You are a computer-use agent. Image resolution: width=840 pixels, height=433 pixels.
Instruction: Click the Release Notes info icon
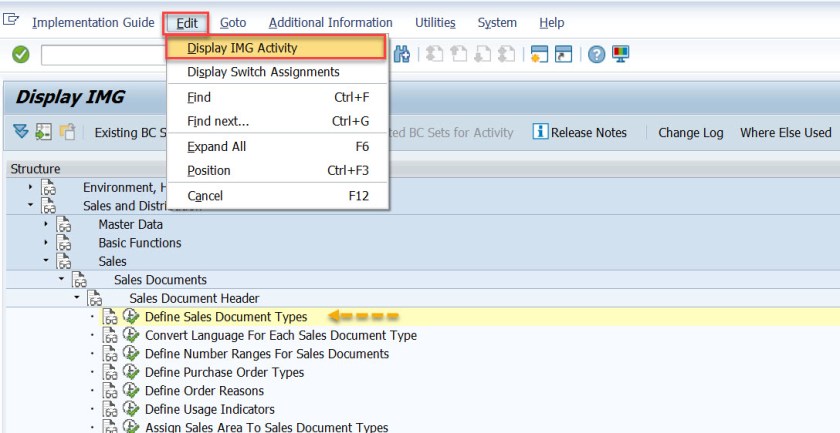[x=540, y=132]
